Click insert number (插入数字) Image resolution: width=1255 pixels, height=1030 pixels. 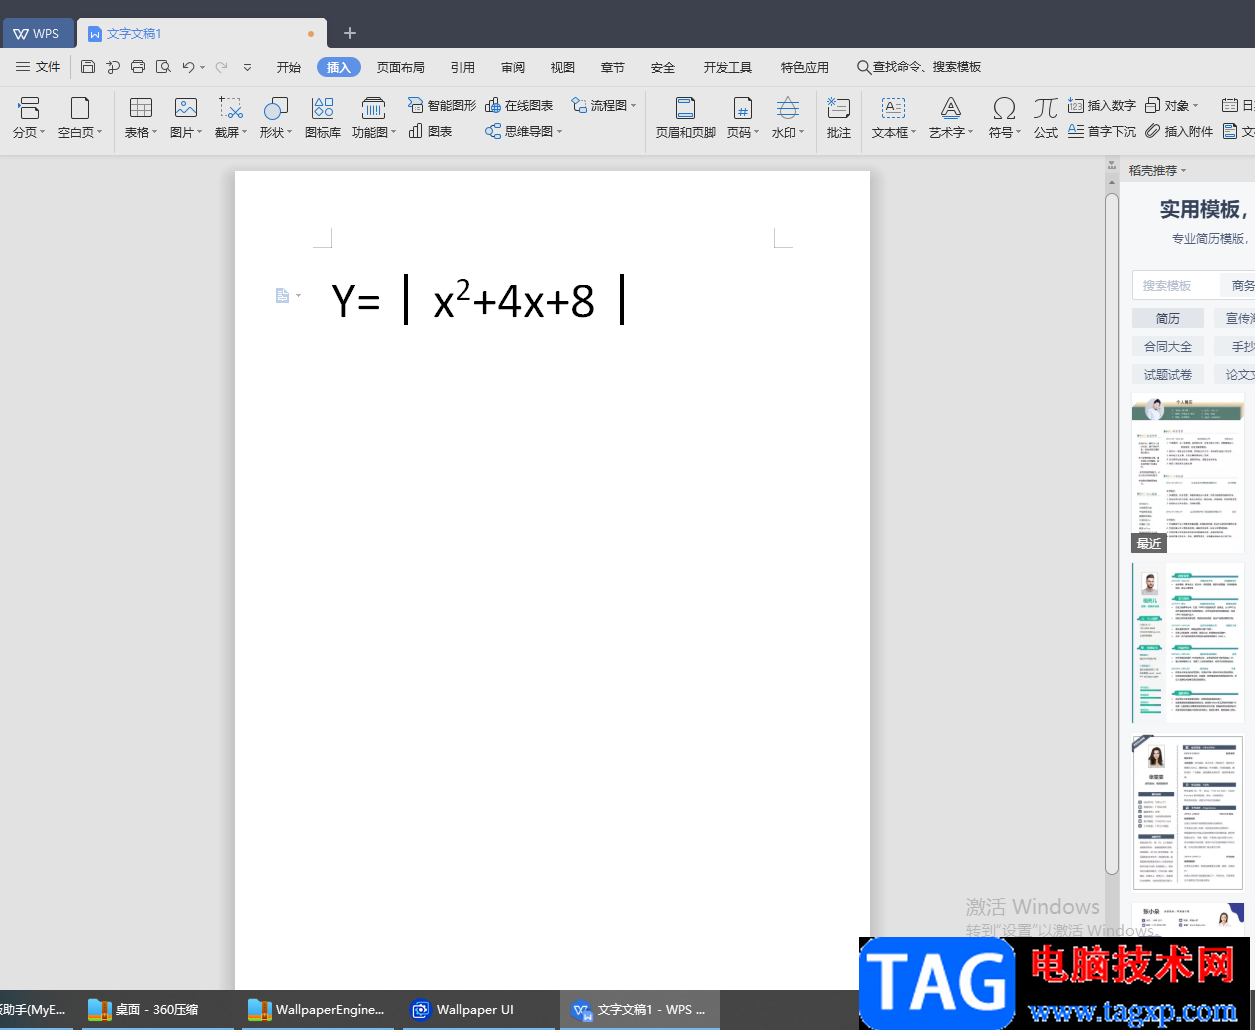tap(1101, 105)
